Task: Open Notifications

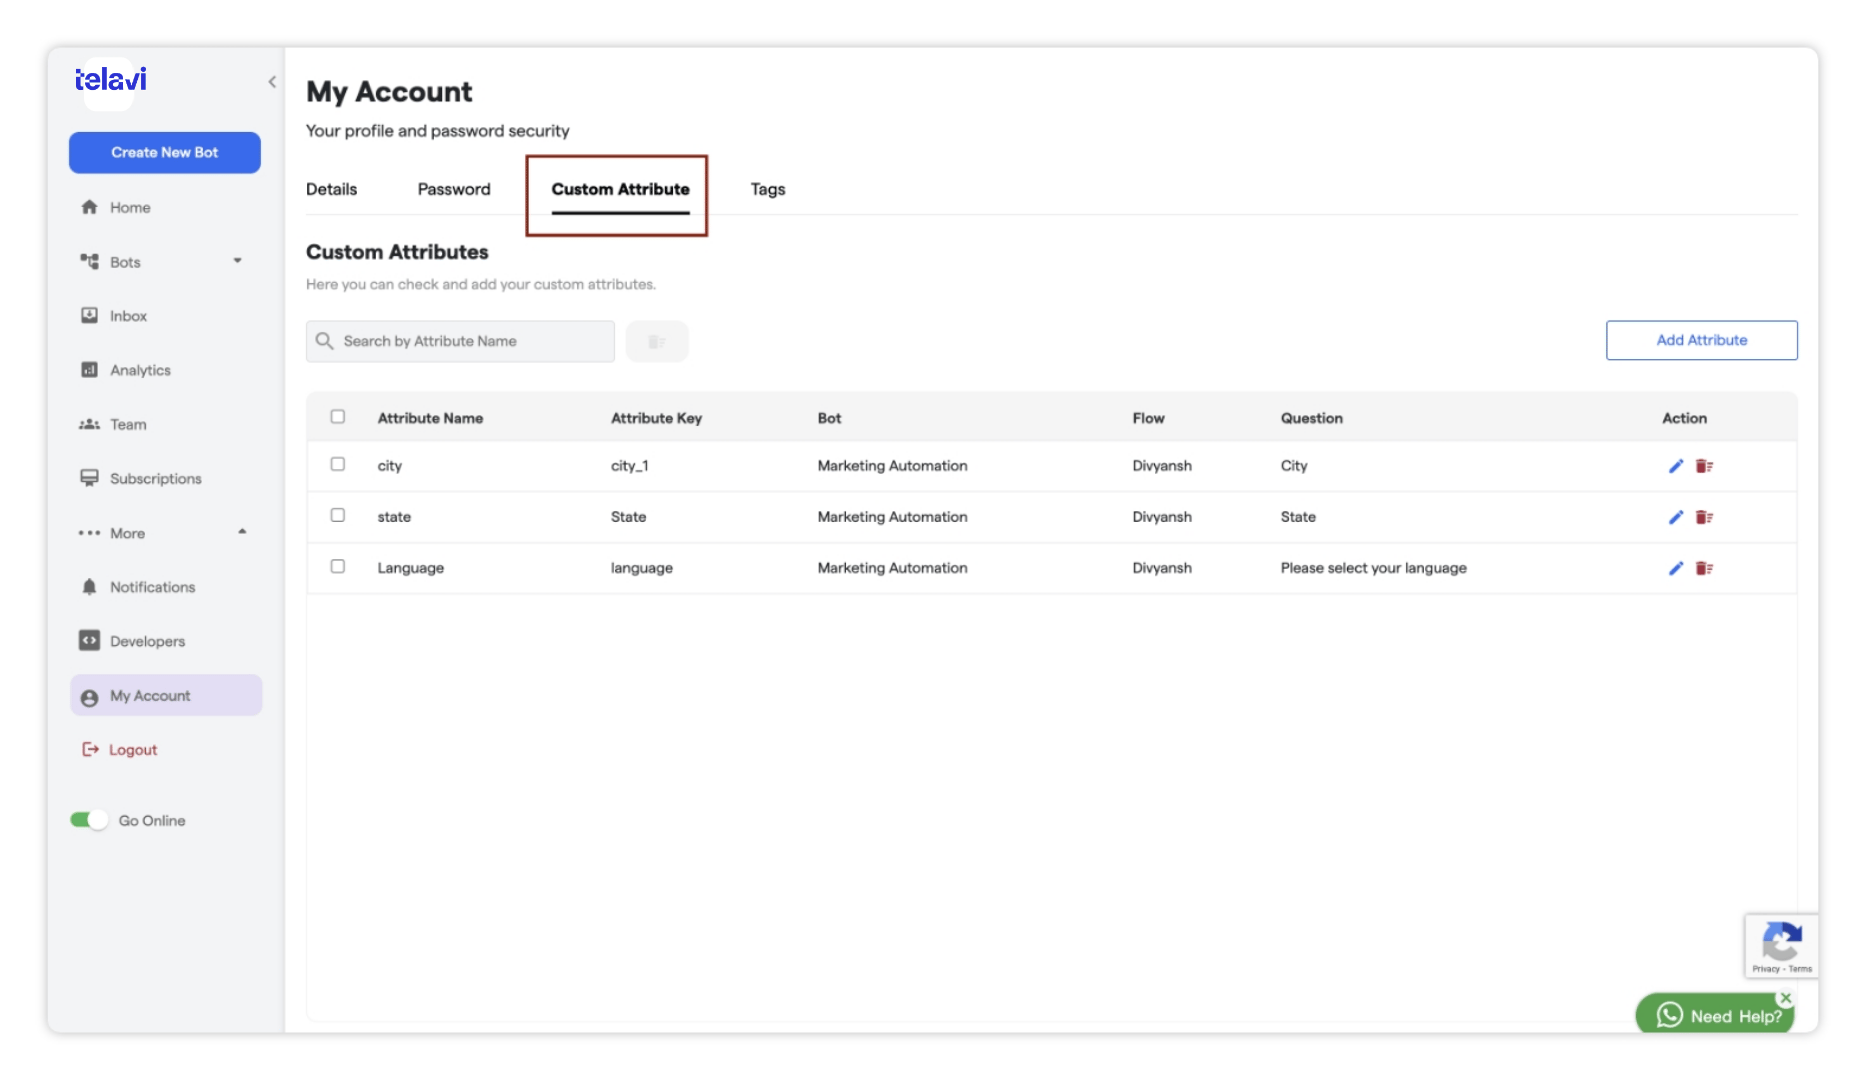Action: pos(152,587)
